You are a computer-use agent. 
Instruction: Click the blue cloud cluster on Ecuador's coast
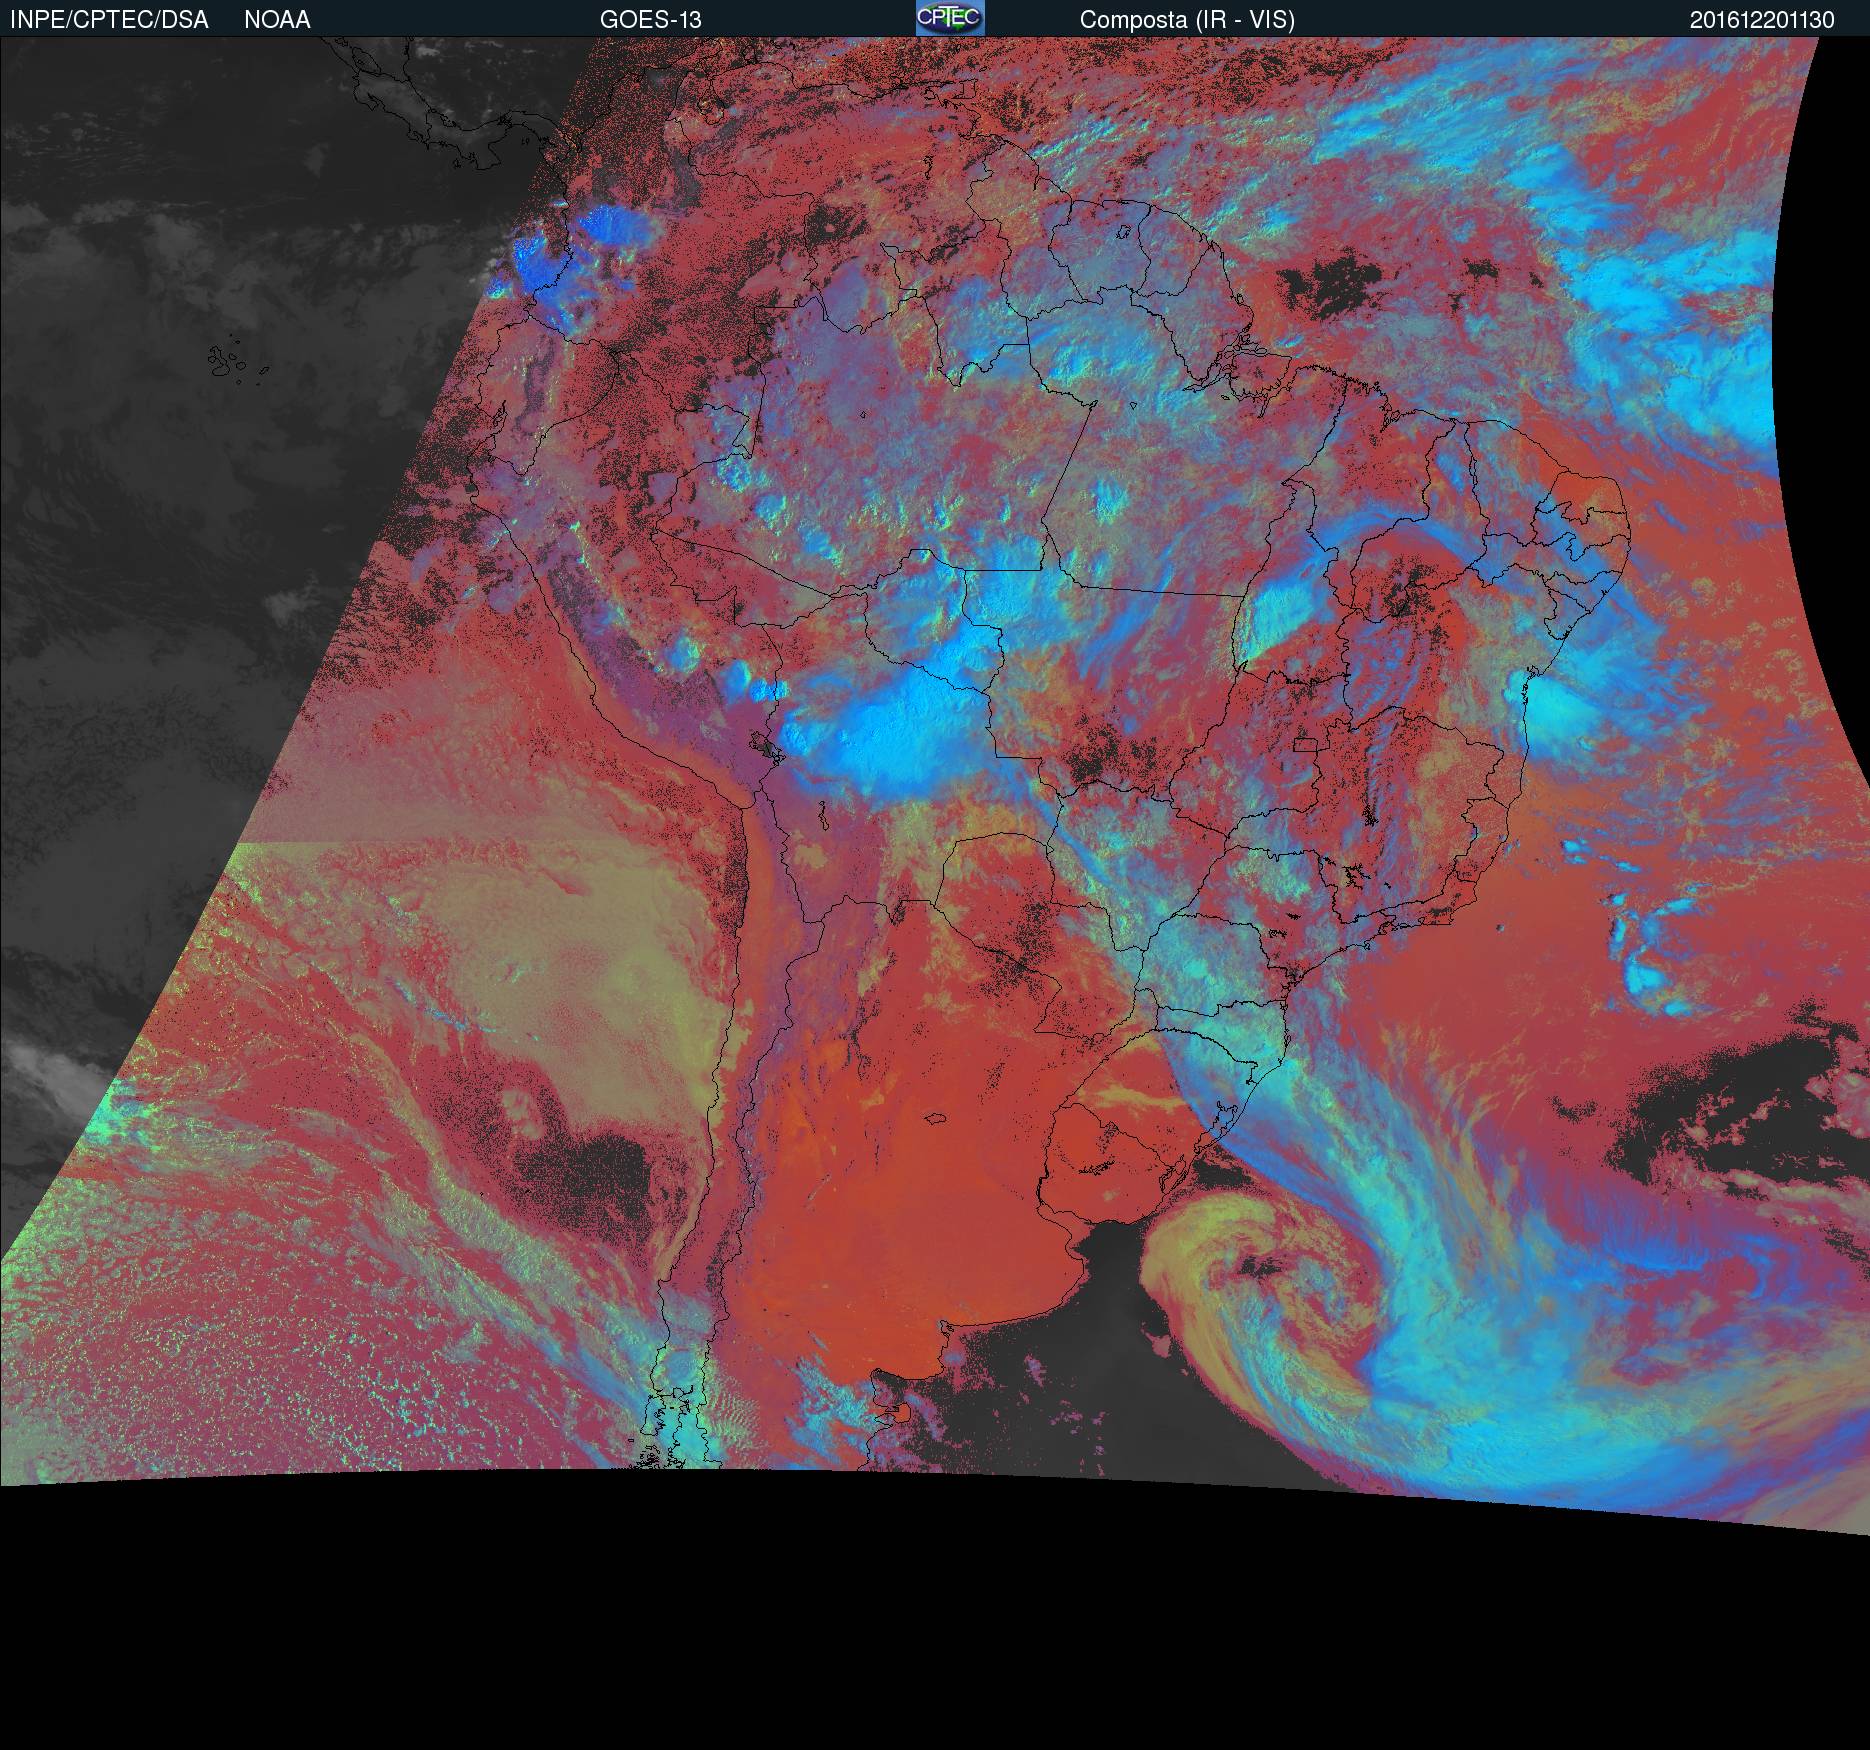(x=540, y=262)
